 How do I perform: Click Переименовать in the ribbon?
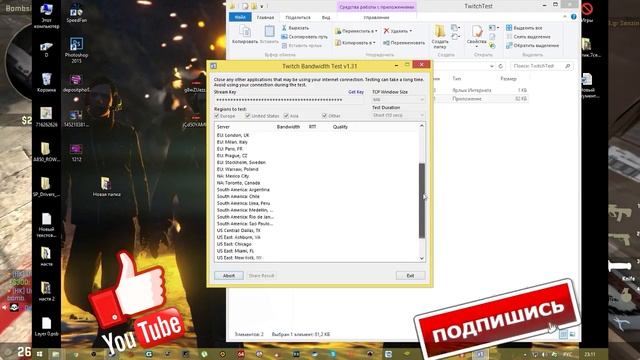404,42
